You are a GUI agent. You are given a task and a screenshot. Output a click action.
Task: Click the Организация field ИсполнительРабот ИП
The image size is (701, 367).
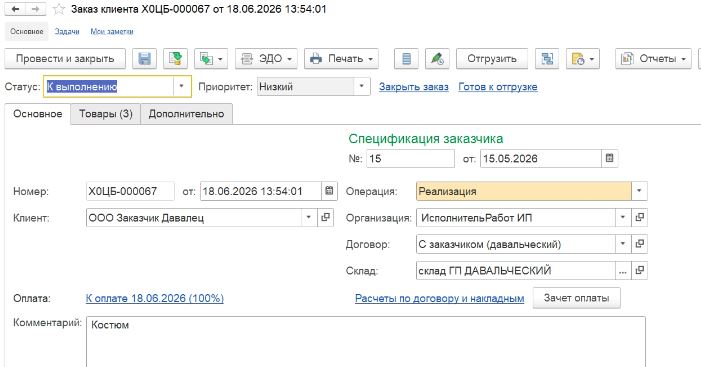coord(515,218)
